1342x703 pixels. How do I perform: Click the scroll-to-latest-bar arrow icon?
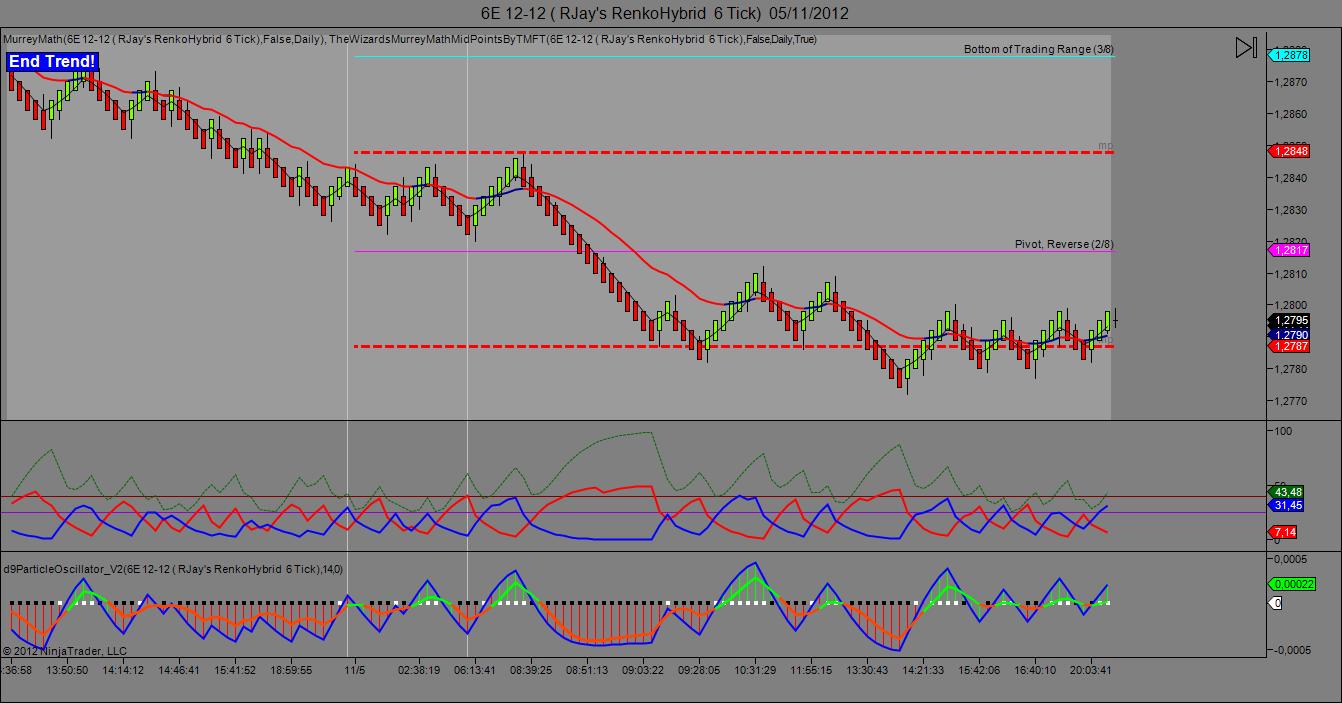pos(1245,47)
